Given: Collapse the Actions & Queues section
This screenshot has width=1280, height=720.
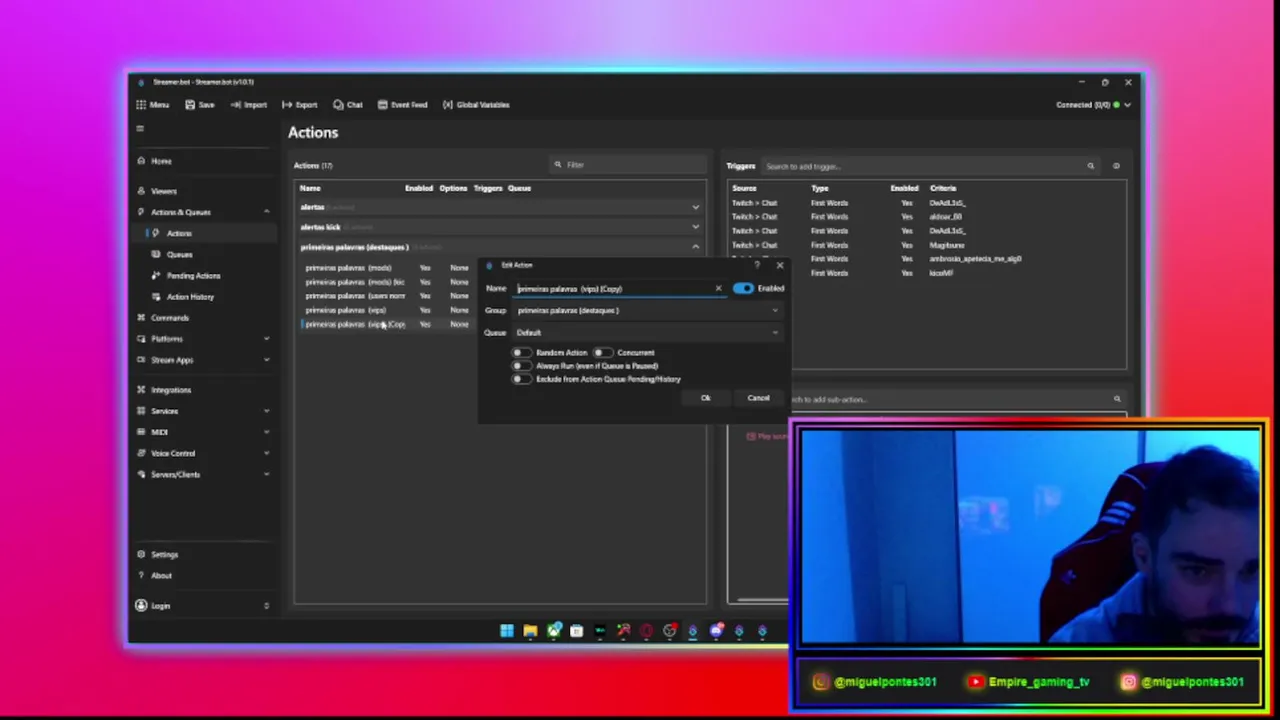Looking at the screenshot, I should (266, 212).
